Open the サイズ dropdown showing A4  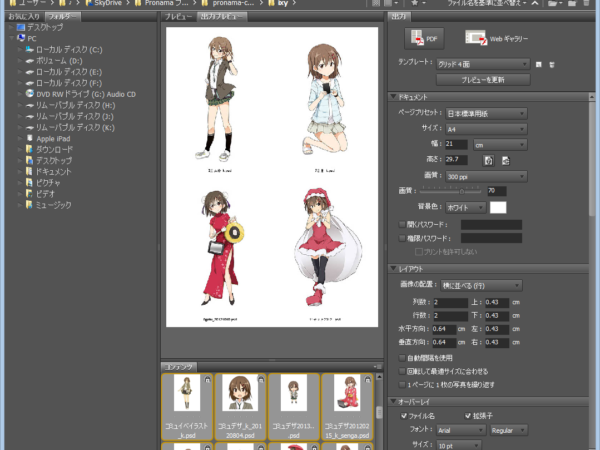coord(486,129)
